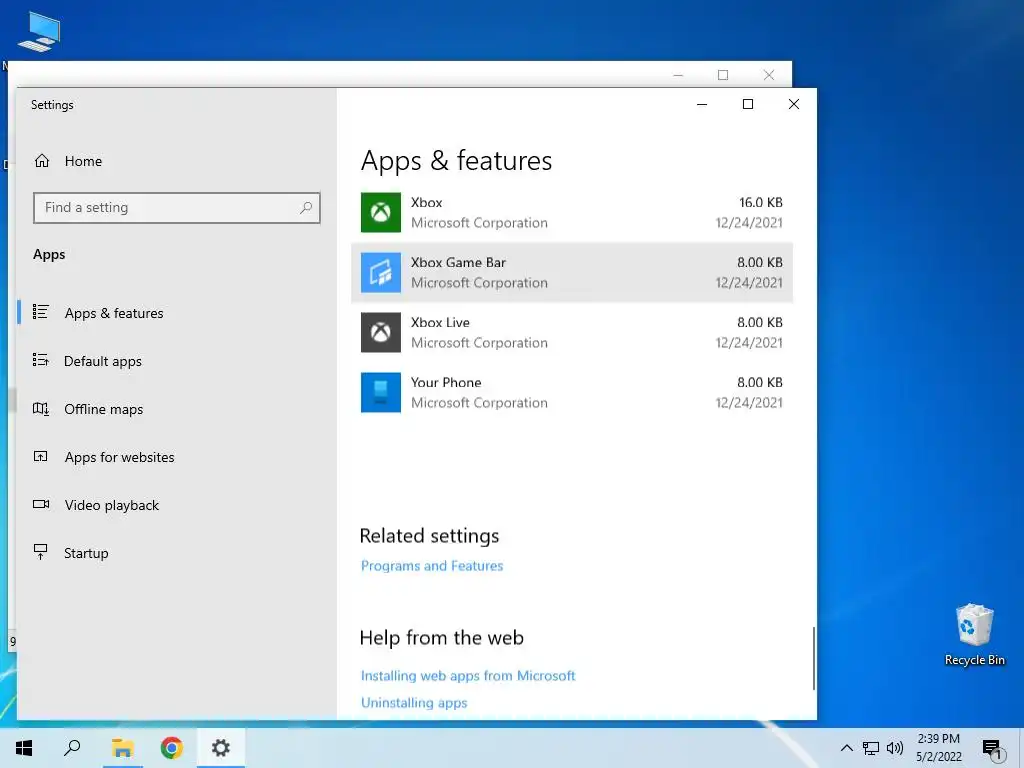This screenshot has width=1024, height=768.
Task: Click the Default apps sidebar icon
Action: (x=40, y=360)
